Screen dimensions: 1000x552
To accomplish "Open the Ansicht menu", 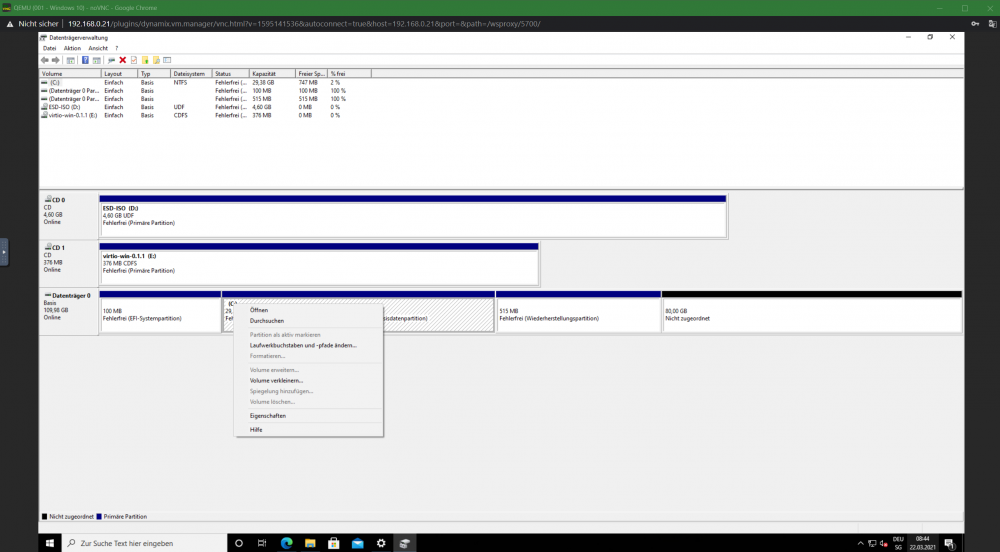I will coord(98,48).
